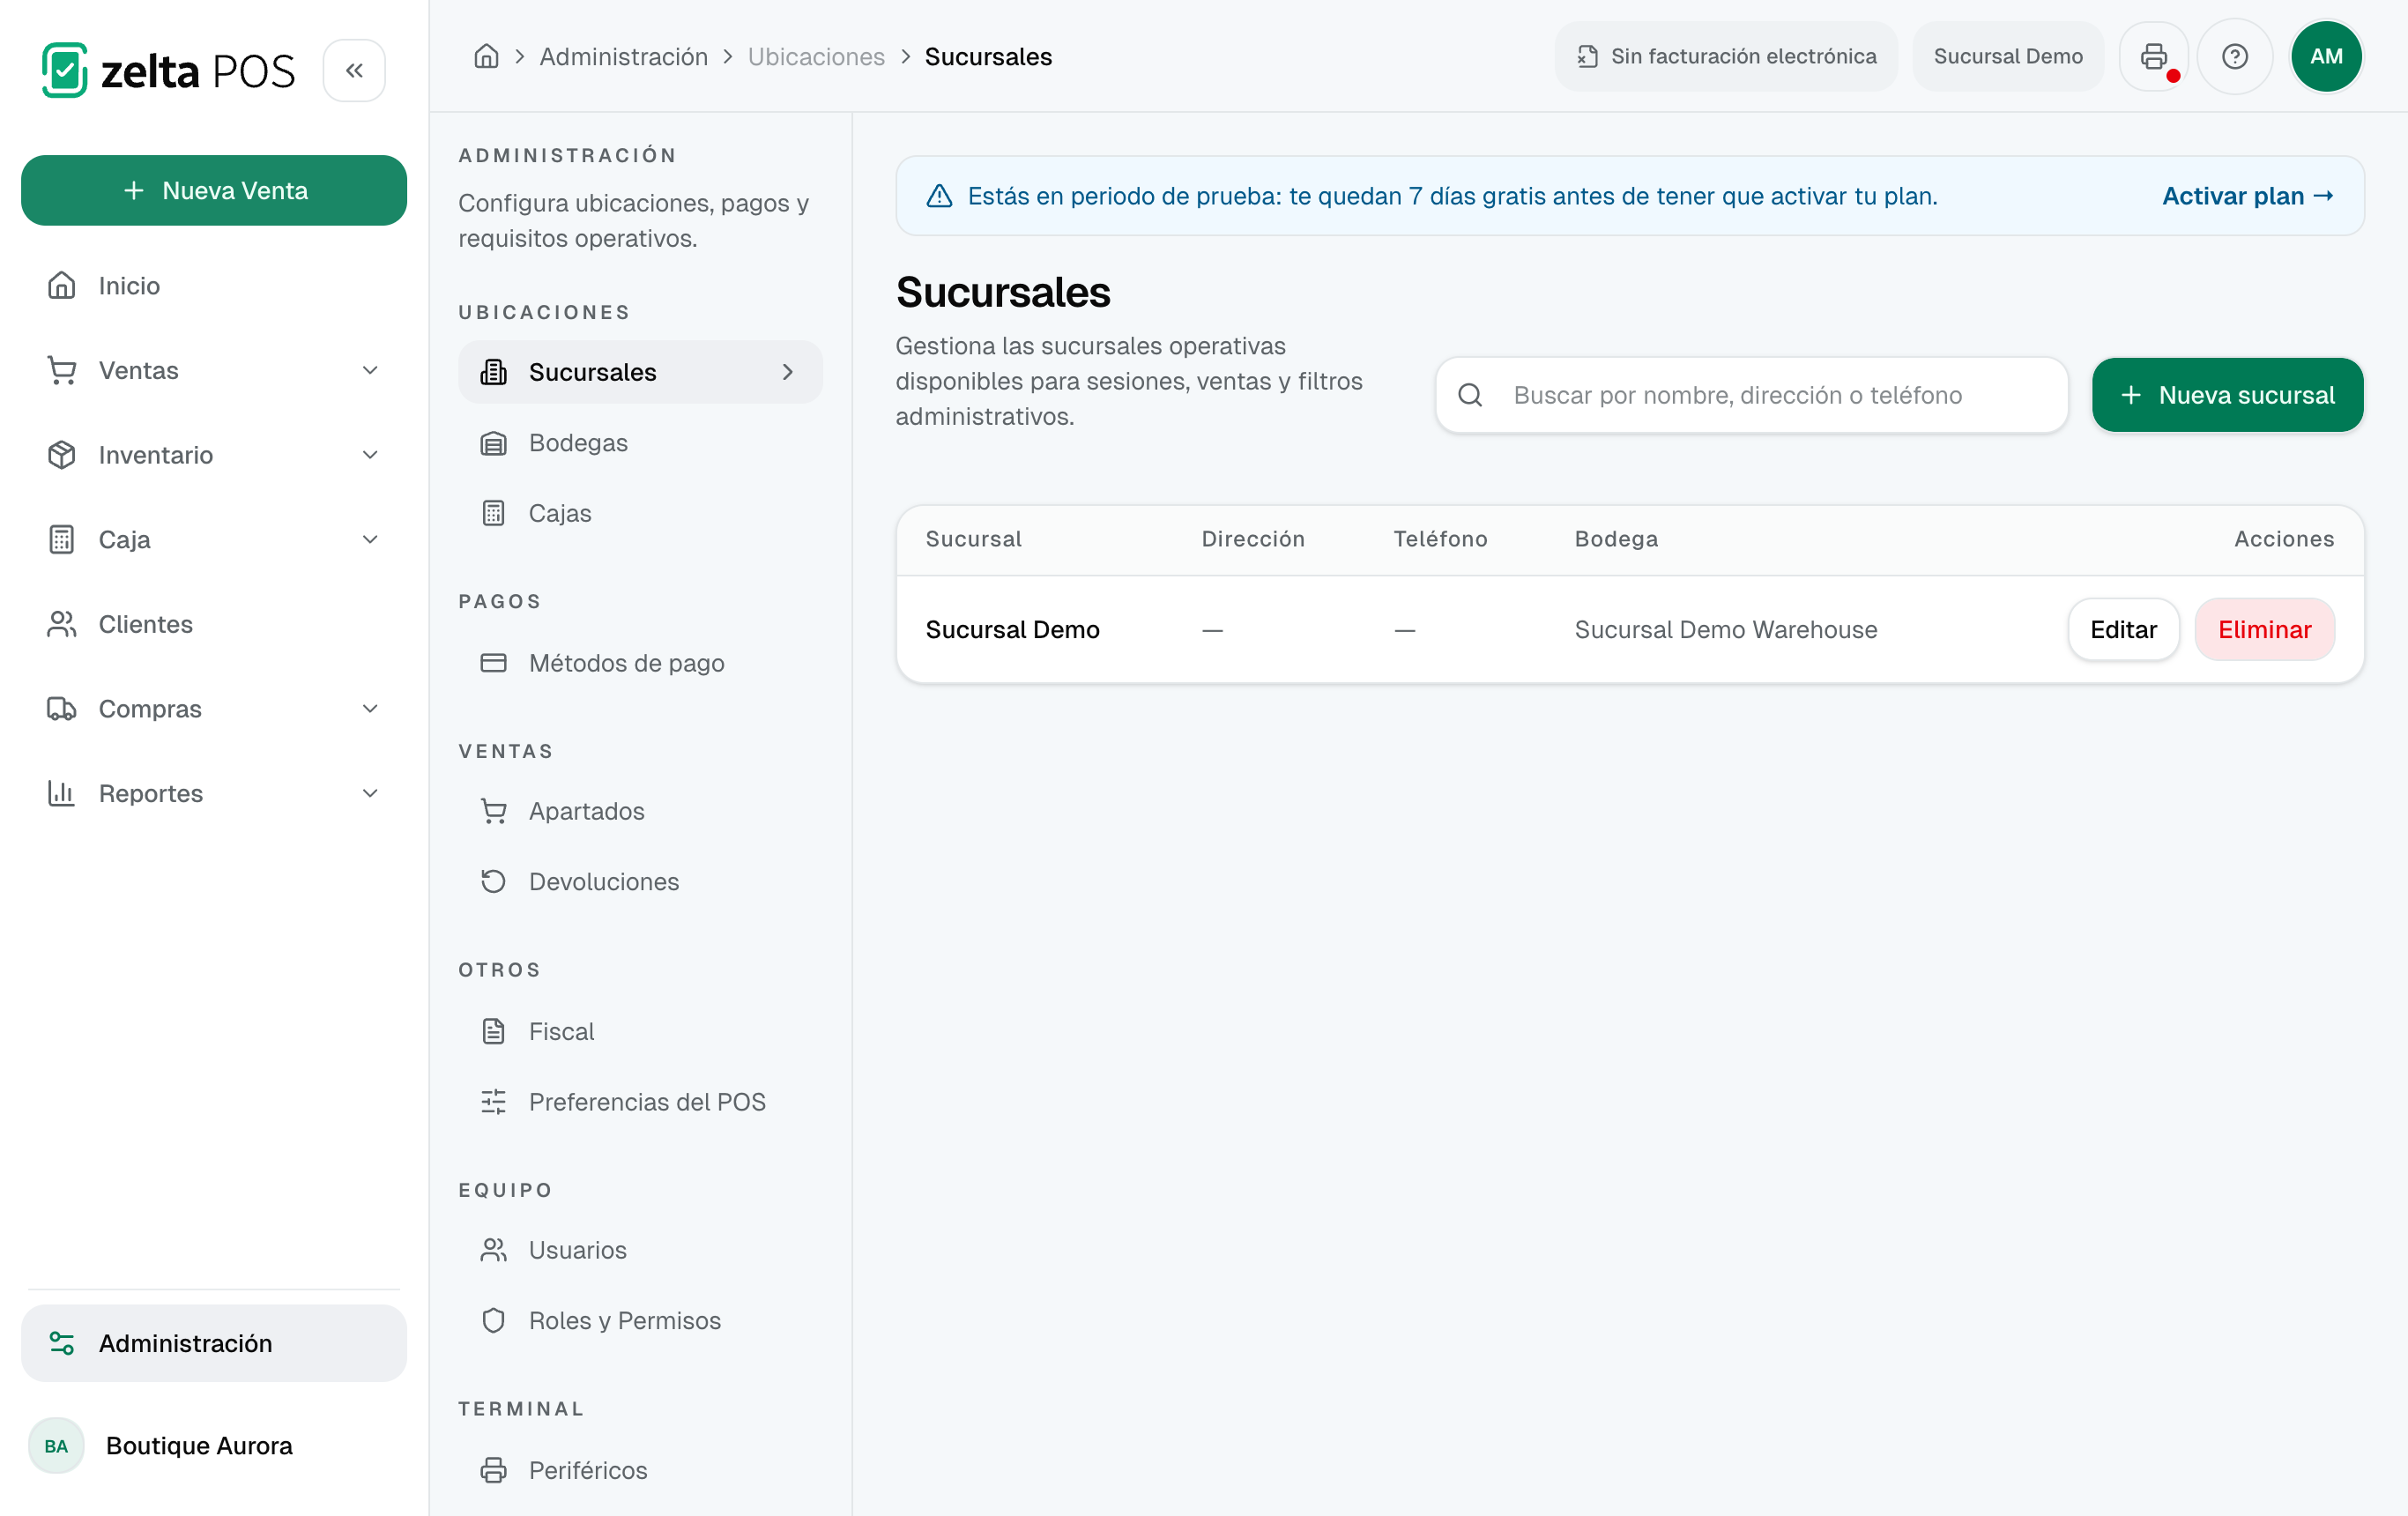Click the Devoluciones return arrow icon

coord(494,881)
